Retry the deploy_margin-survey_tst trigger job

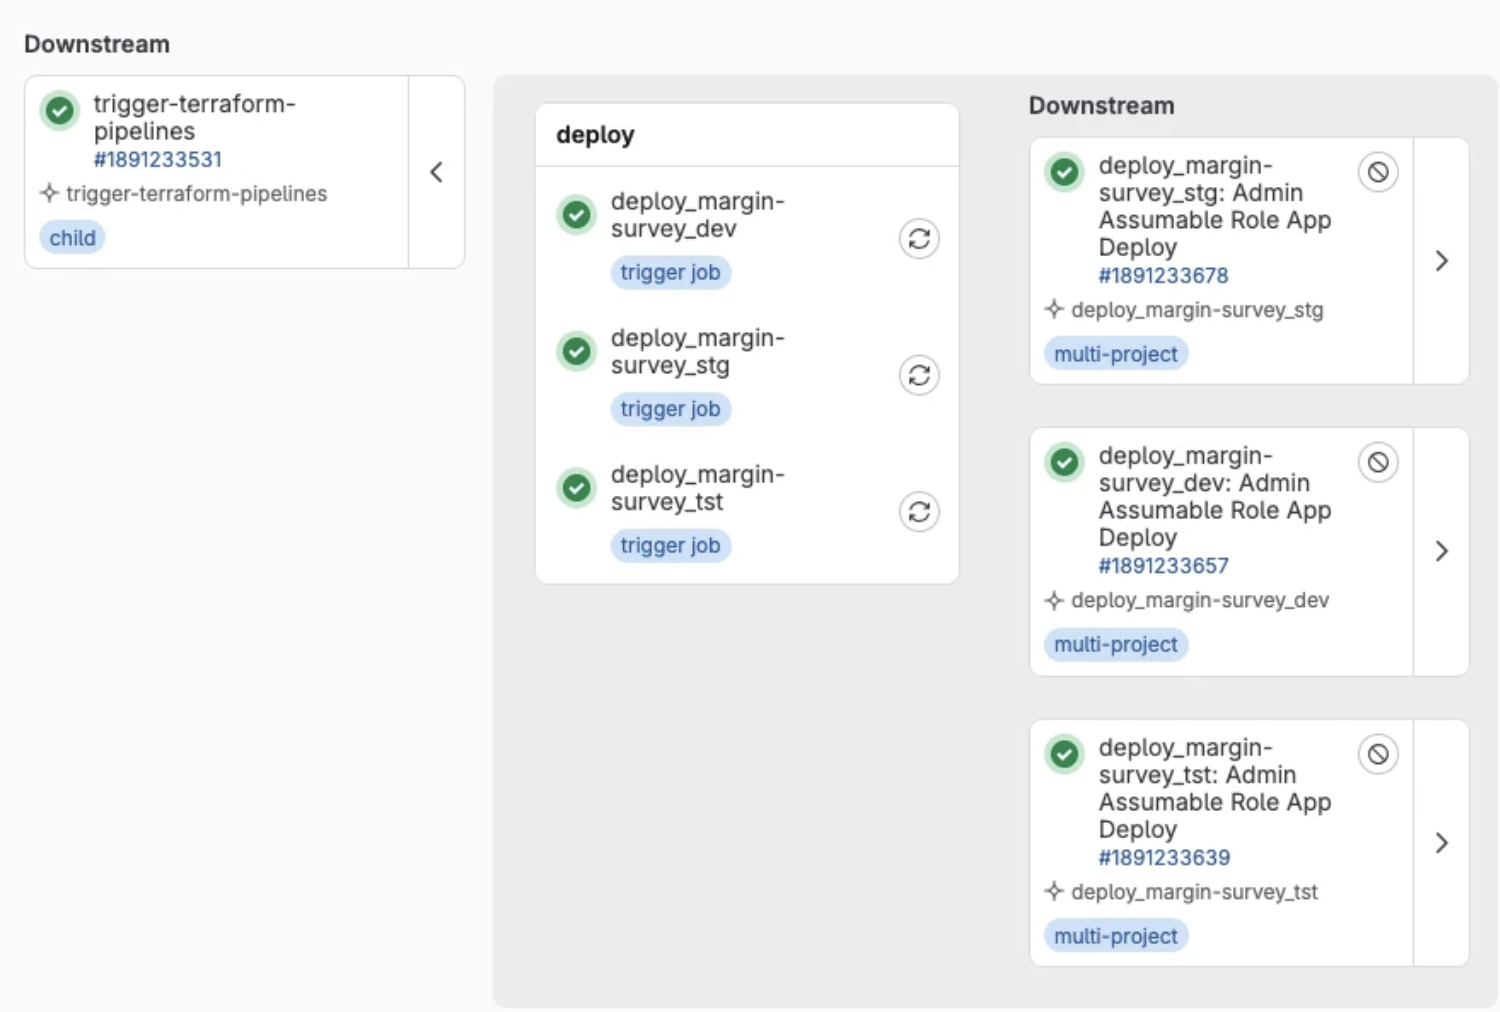[x=919, y=512]
